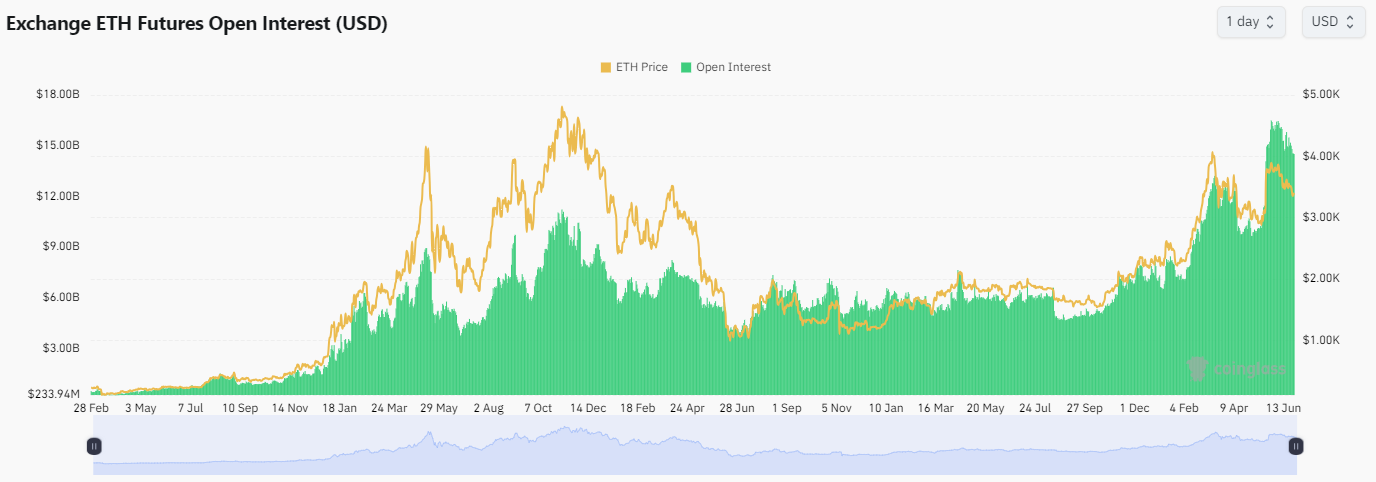Viewport: 1376px width, 482px height.
Task: Click the right range slider pause handle
Action: [1295, 446]
